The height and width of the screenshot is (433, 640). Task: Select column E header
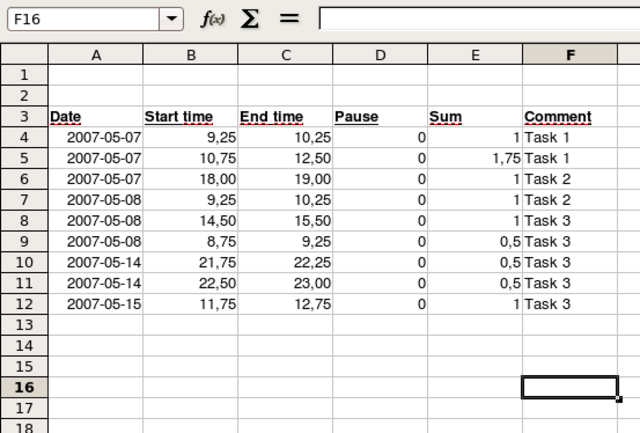click(475, 55)
